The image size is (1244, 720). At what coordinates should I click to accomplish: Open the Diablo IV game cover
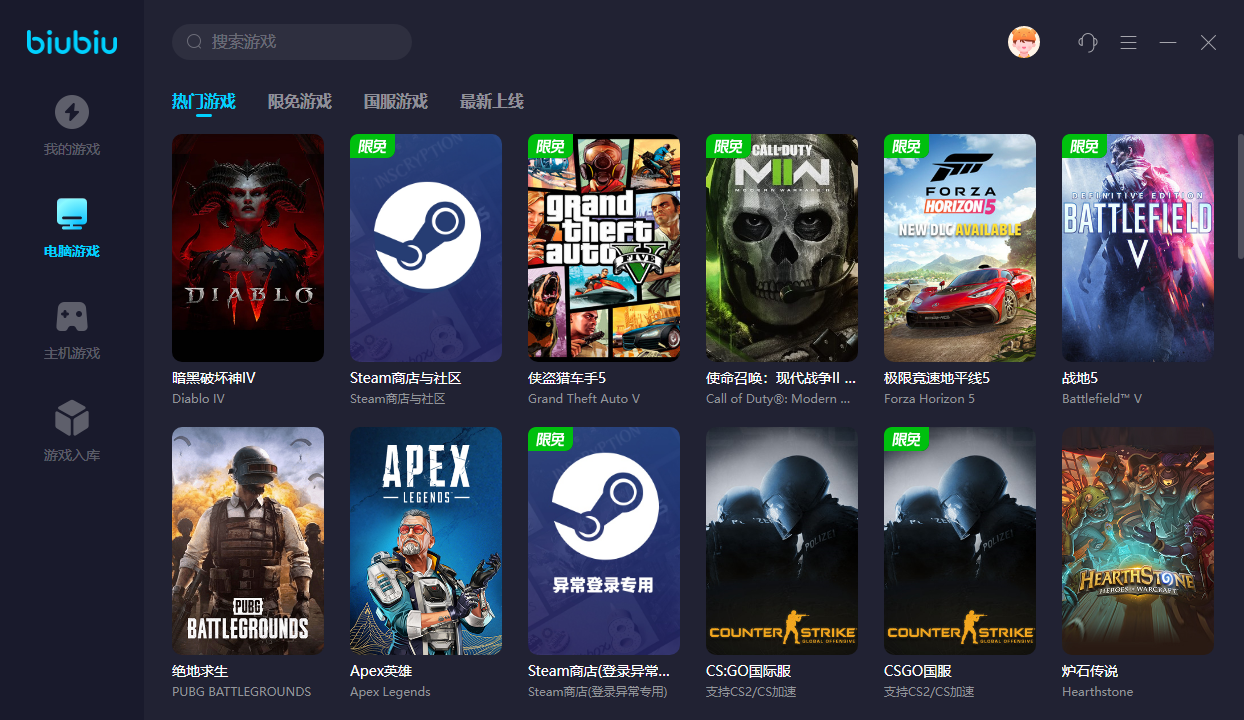pyautogui.click(x=248, y=247)
